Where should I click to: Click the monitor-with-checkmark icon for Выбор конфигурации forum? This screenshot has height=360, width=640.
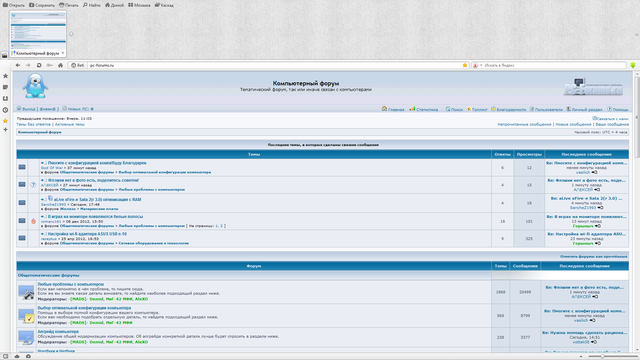(26, 315)
